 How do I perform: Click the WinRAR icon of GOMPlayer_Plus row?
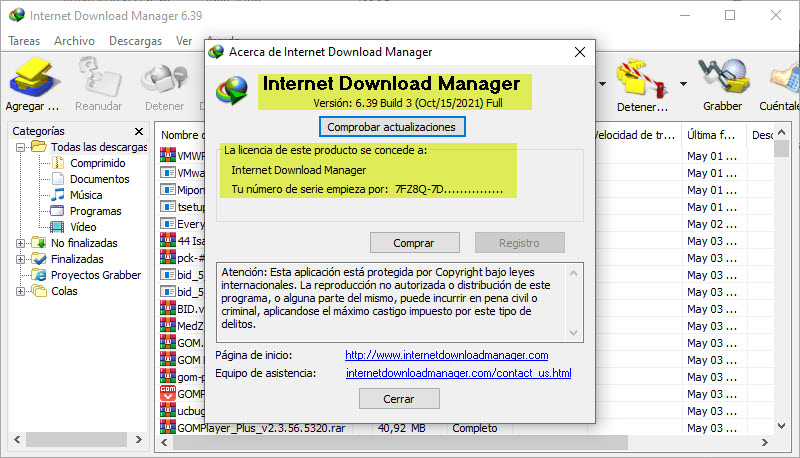[x=168, y=427]
